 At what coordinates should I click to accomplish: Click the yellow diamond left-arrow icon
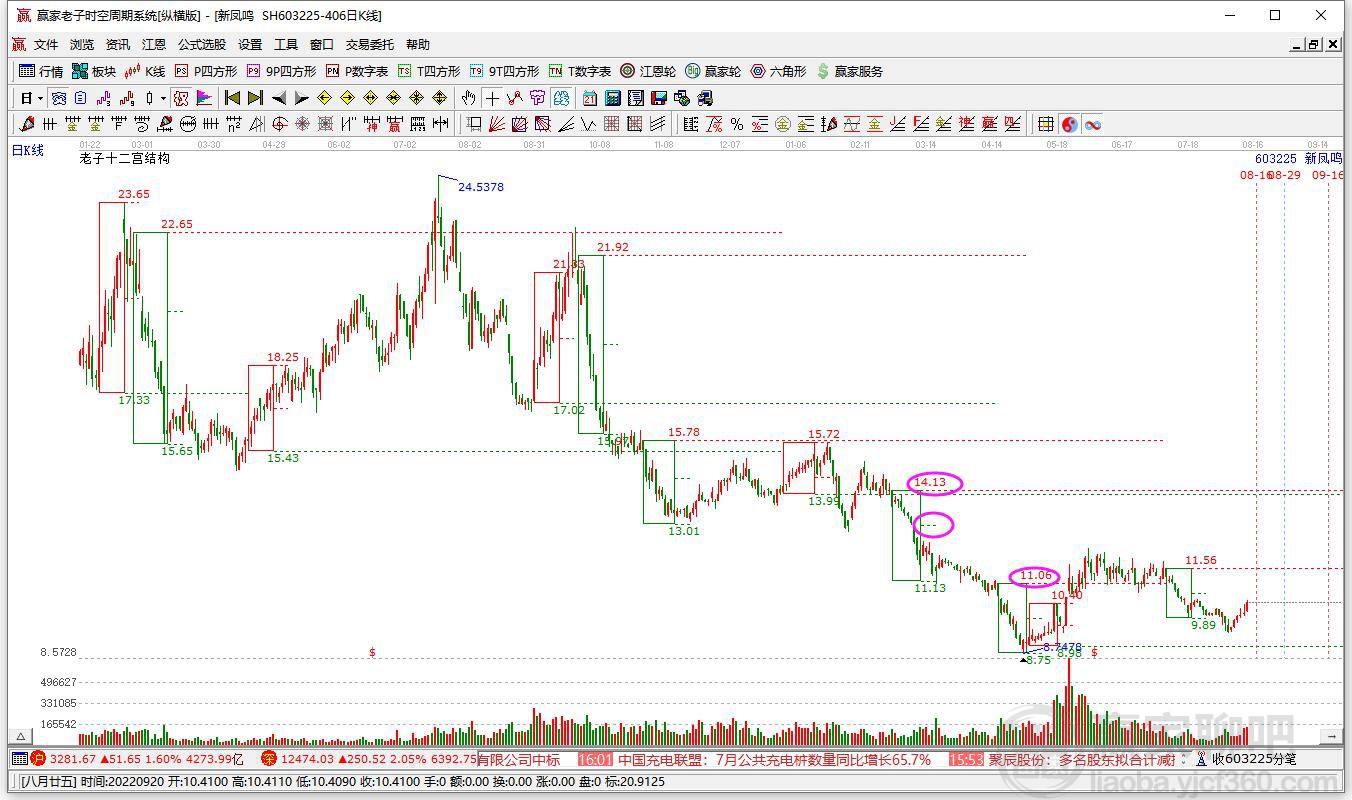click(x=324, y=98)
